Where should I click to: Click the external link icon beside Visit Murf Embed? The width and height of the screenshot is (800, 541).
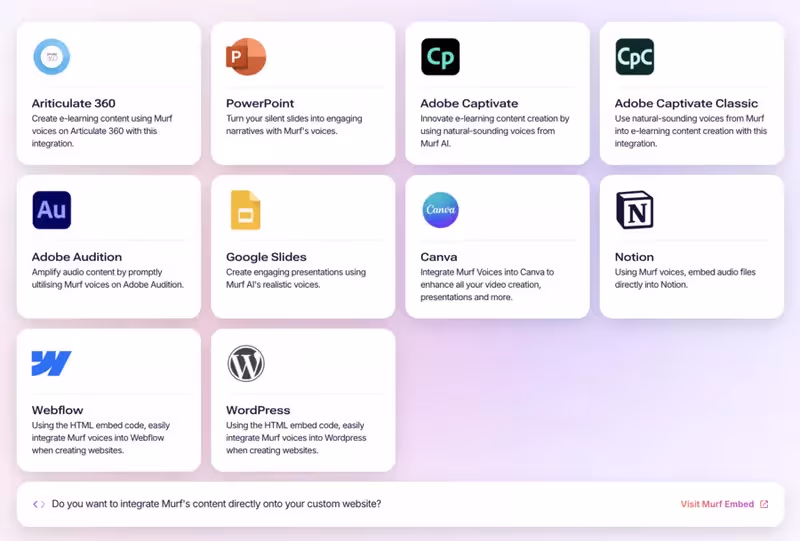764,504
